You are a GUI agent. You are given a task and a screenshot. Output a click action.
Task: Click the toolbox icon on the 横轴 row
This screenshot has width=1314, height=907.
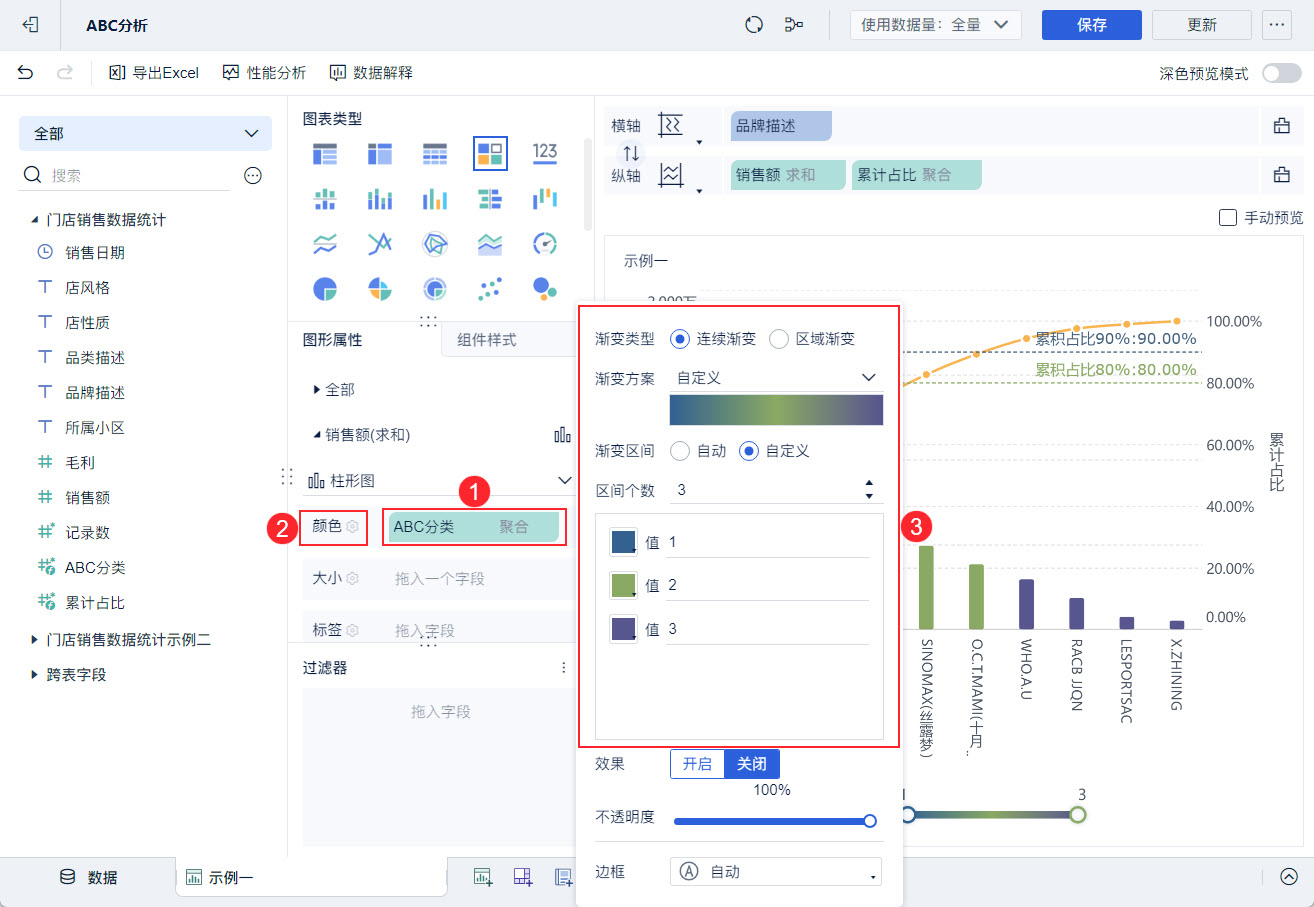1281,126
